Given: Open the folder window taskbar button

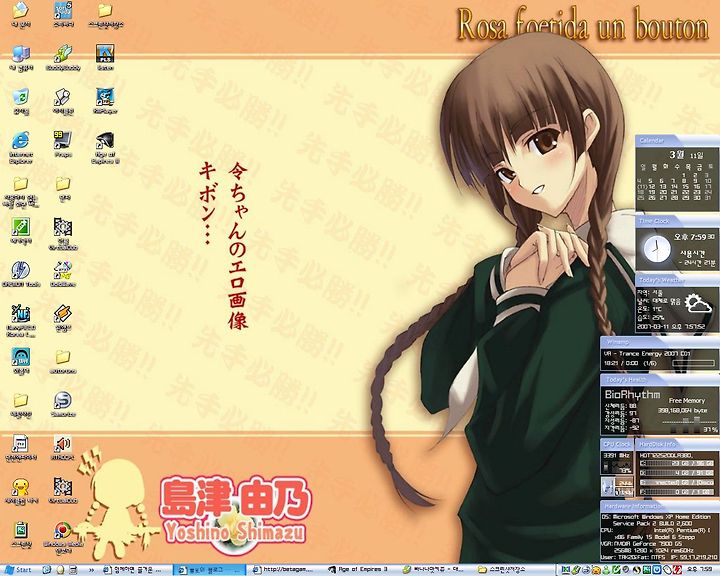Looking at the screenshot, I should (512, 570).
